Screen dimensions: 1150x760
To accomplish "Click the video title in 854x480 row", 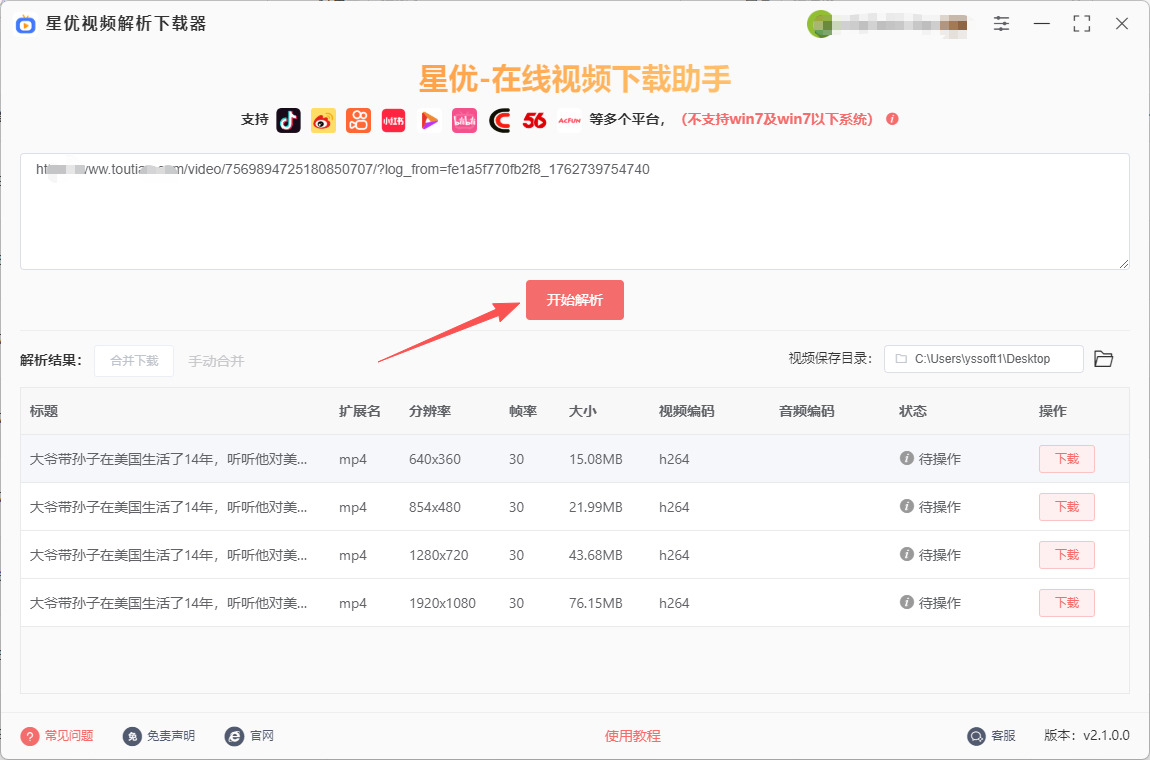I will [169, 507].
